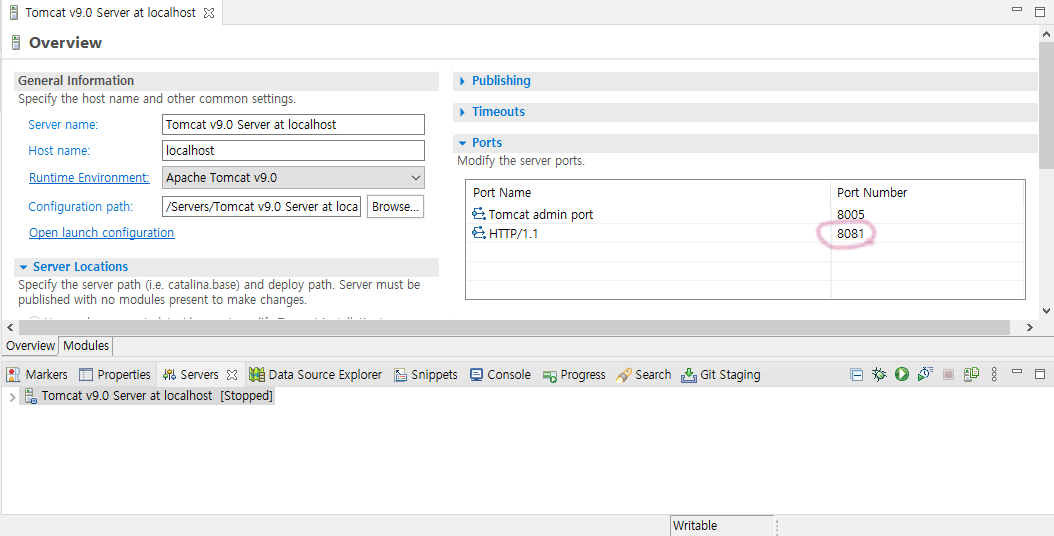The image size is (1054, 536).
Task: Collapse the Server Locations section
Action: [24, 267]
